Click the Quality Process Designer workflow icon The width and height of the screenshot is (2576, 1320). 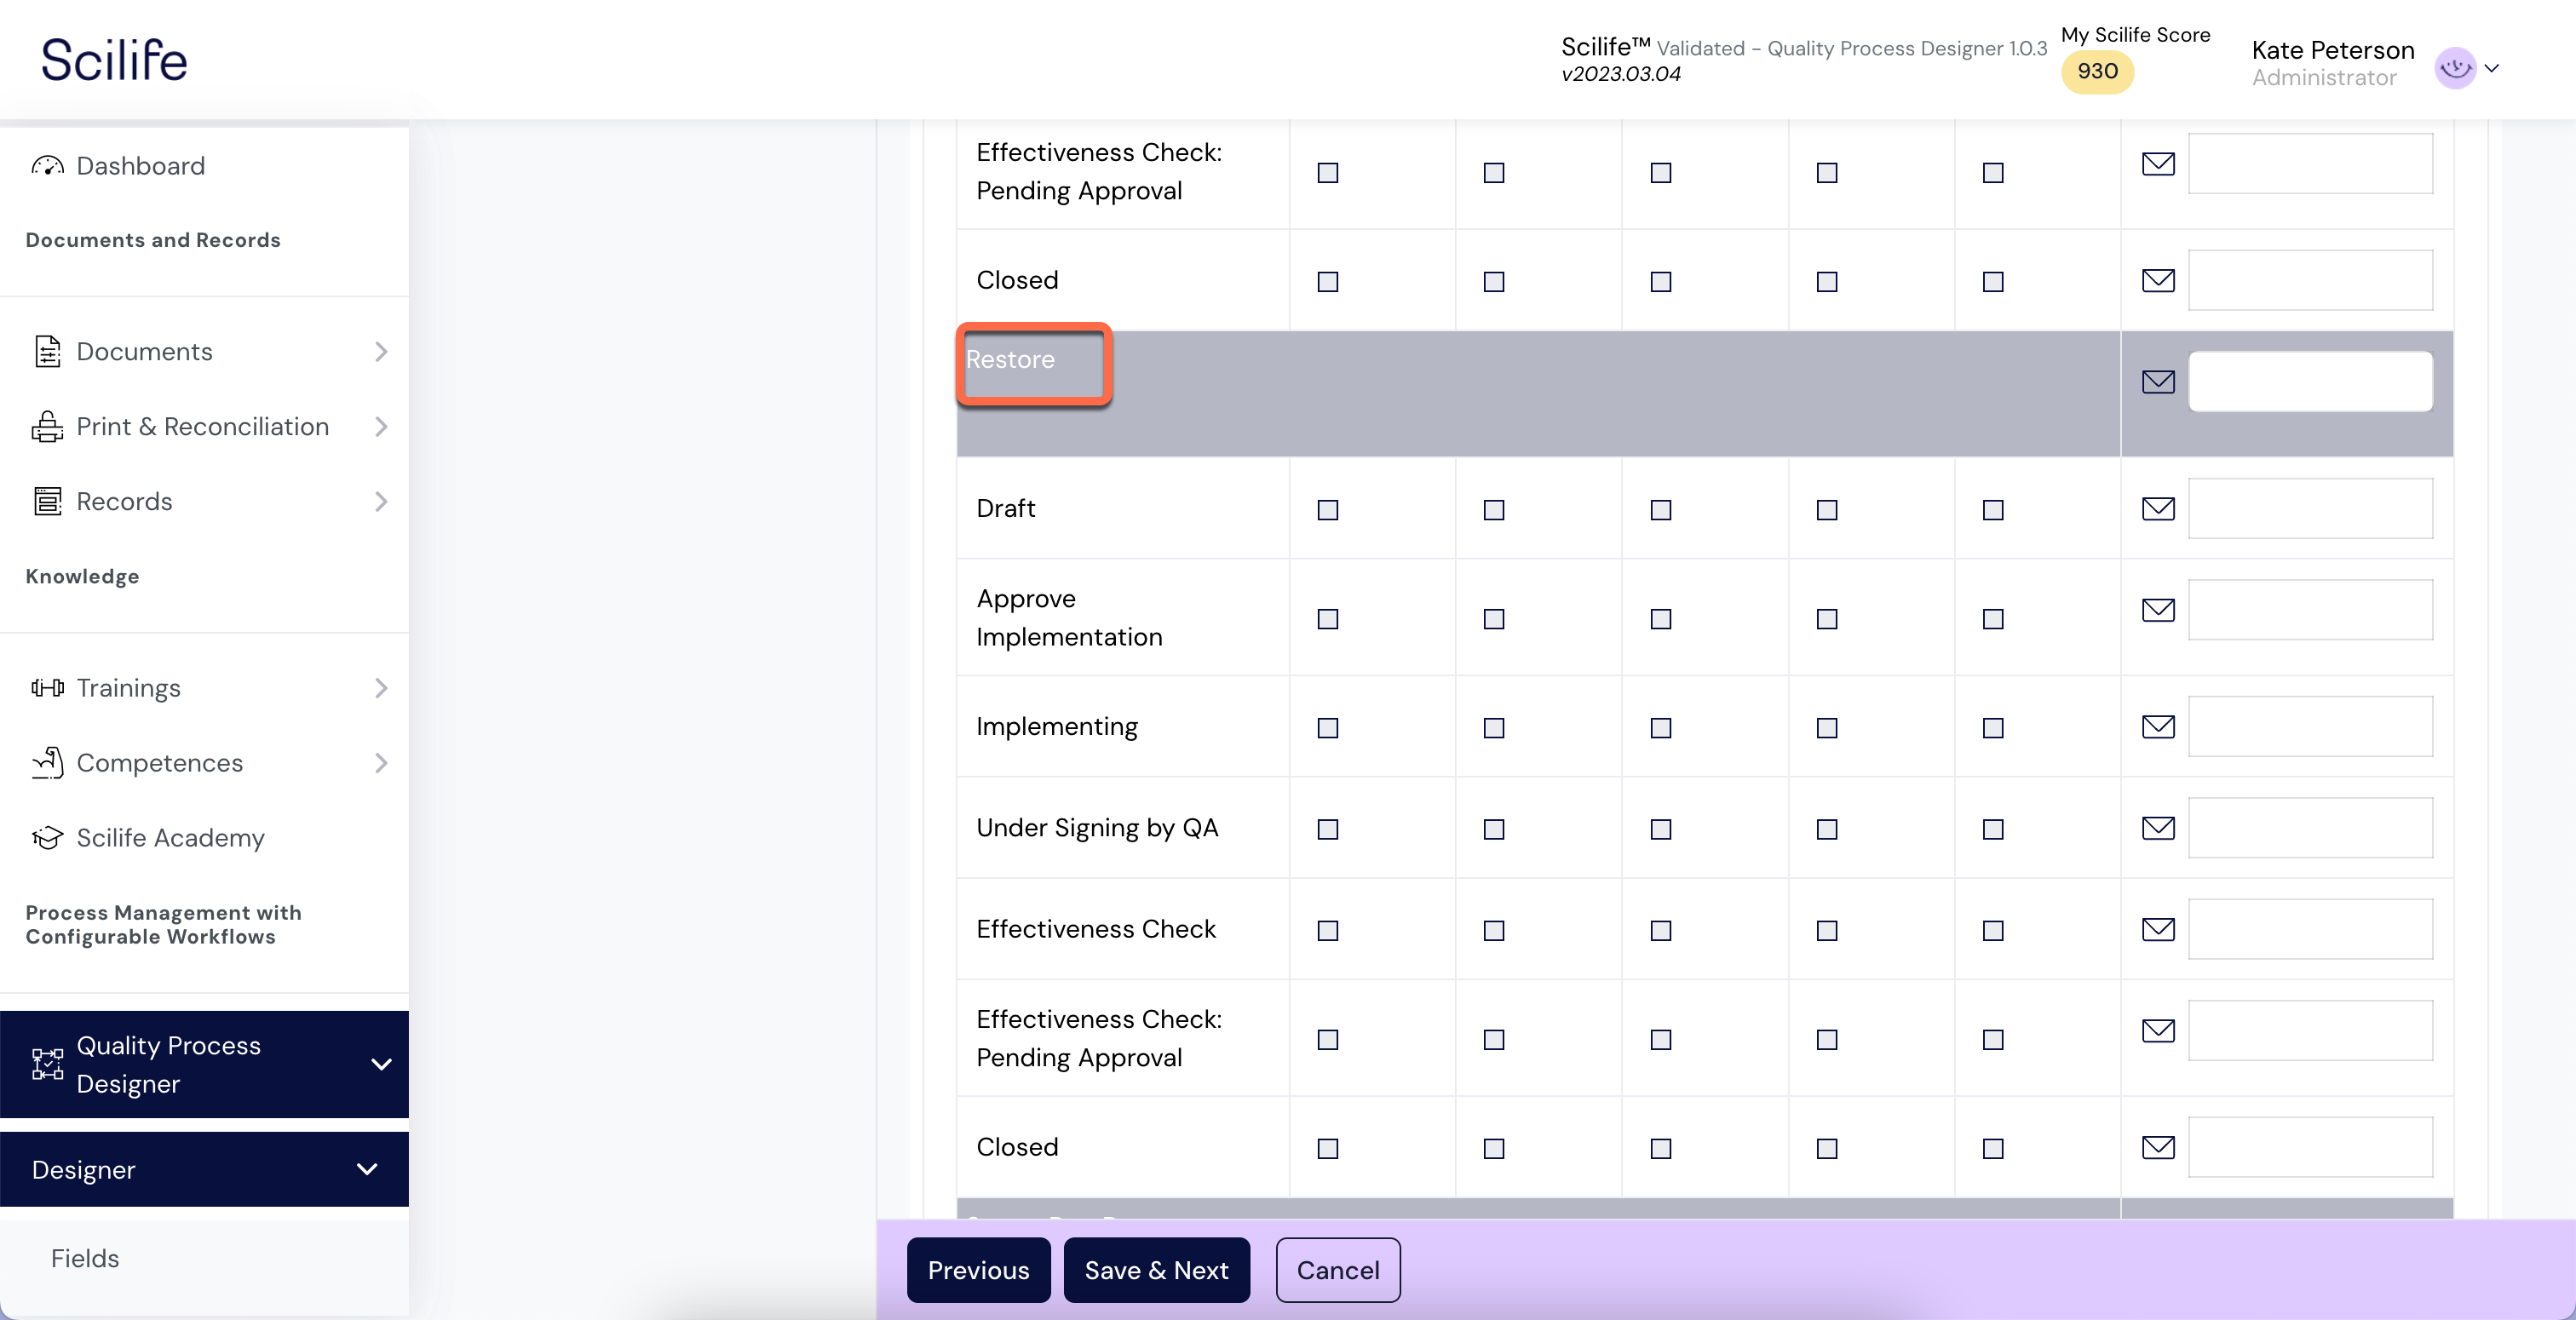click(47, 1064)
